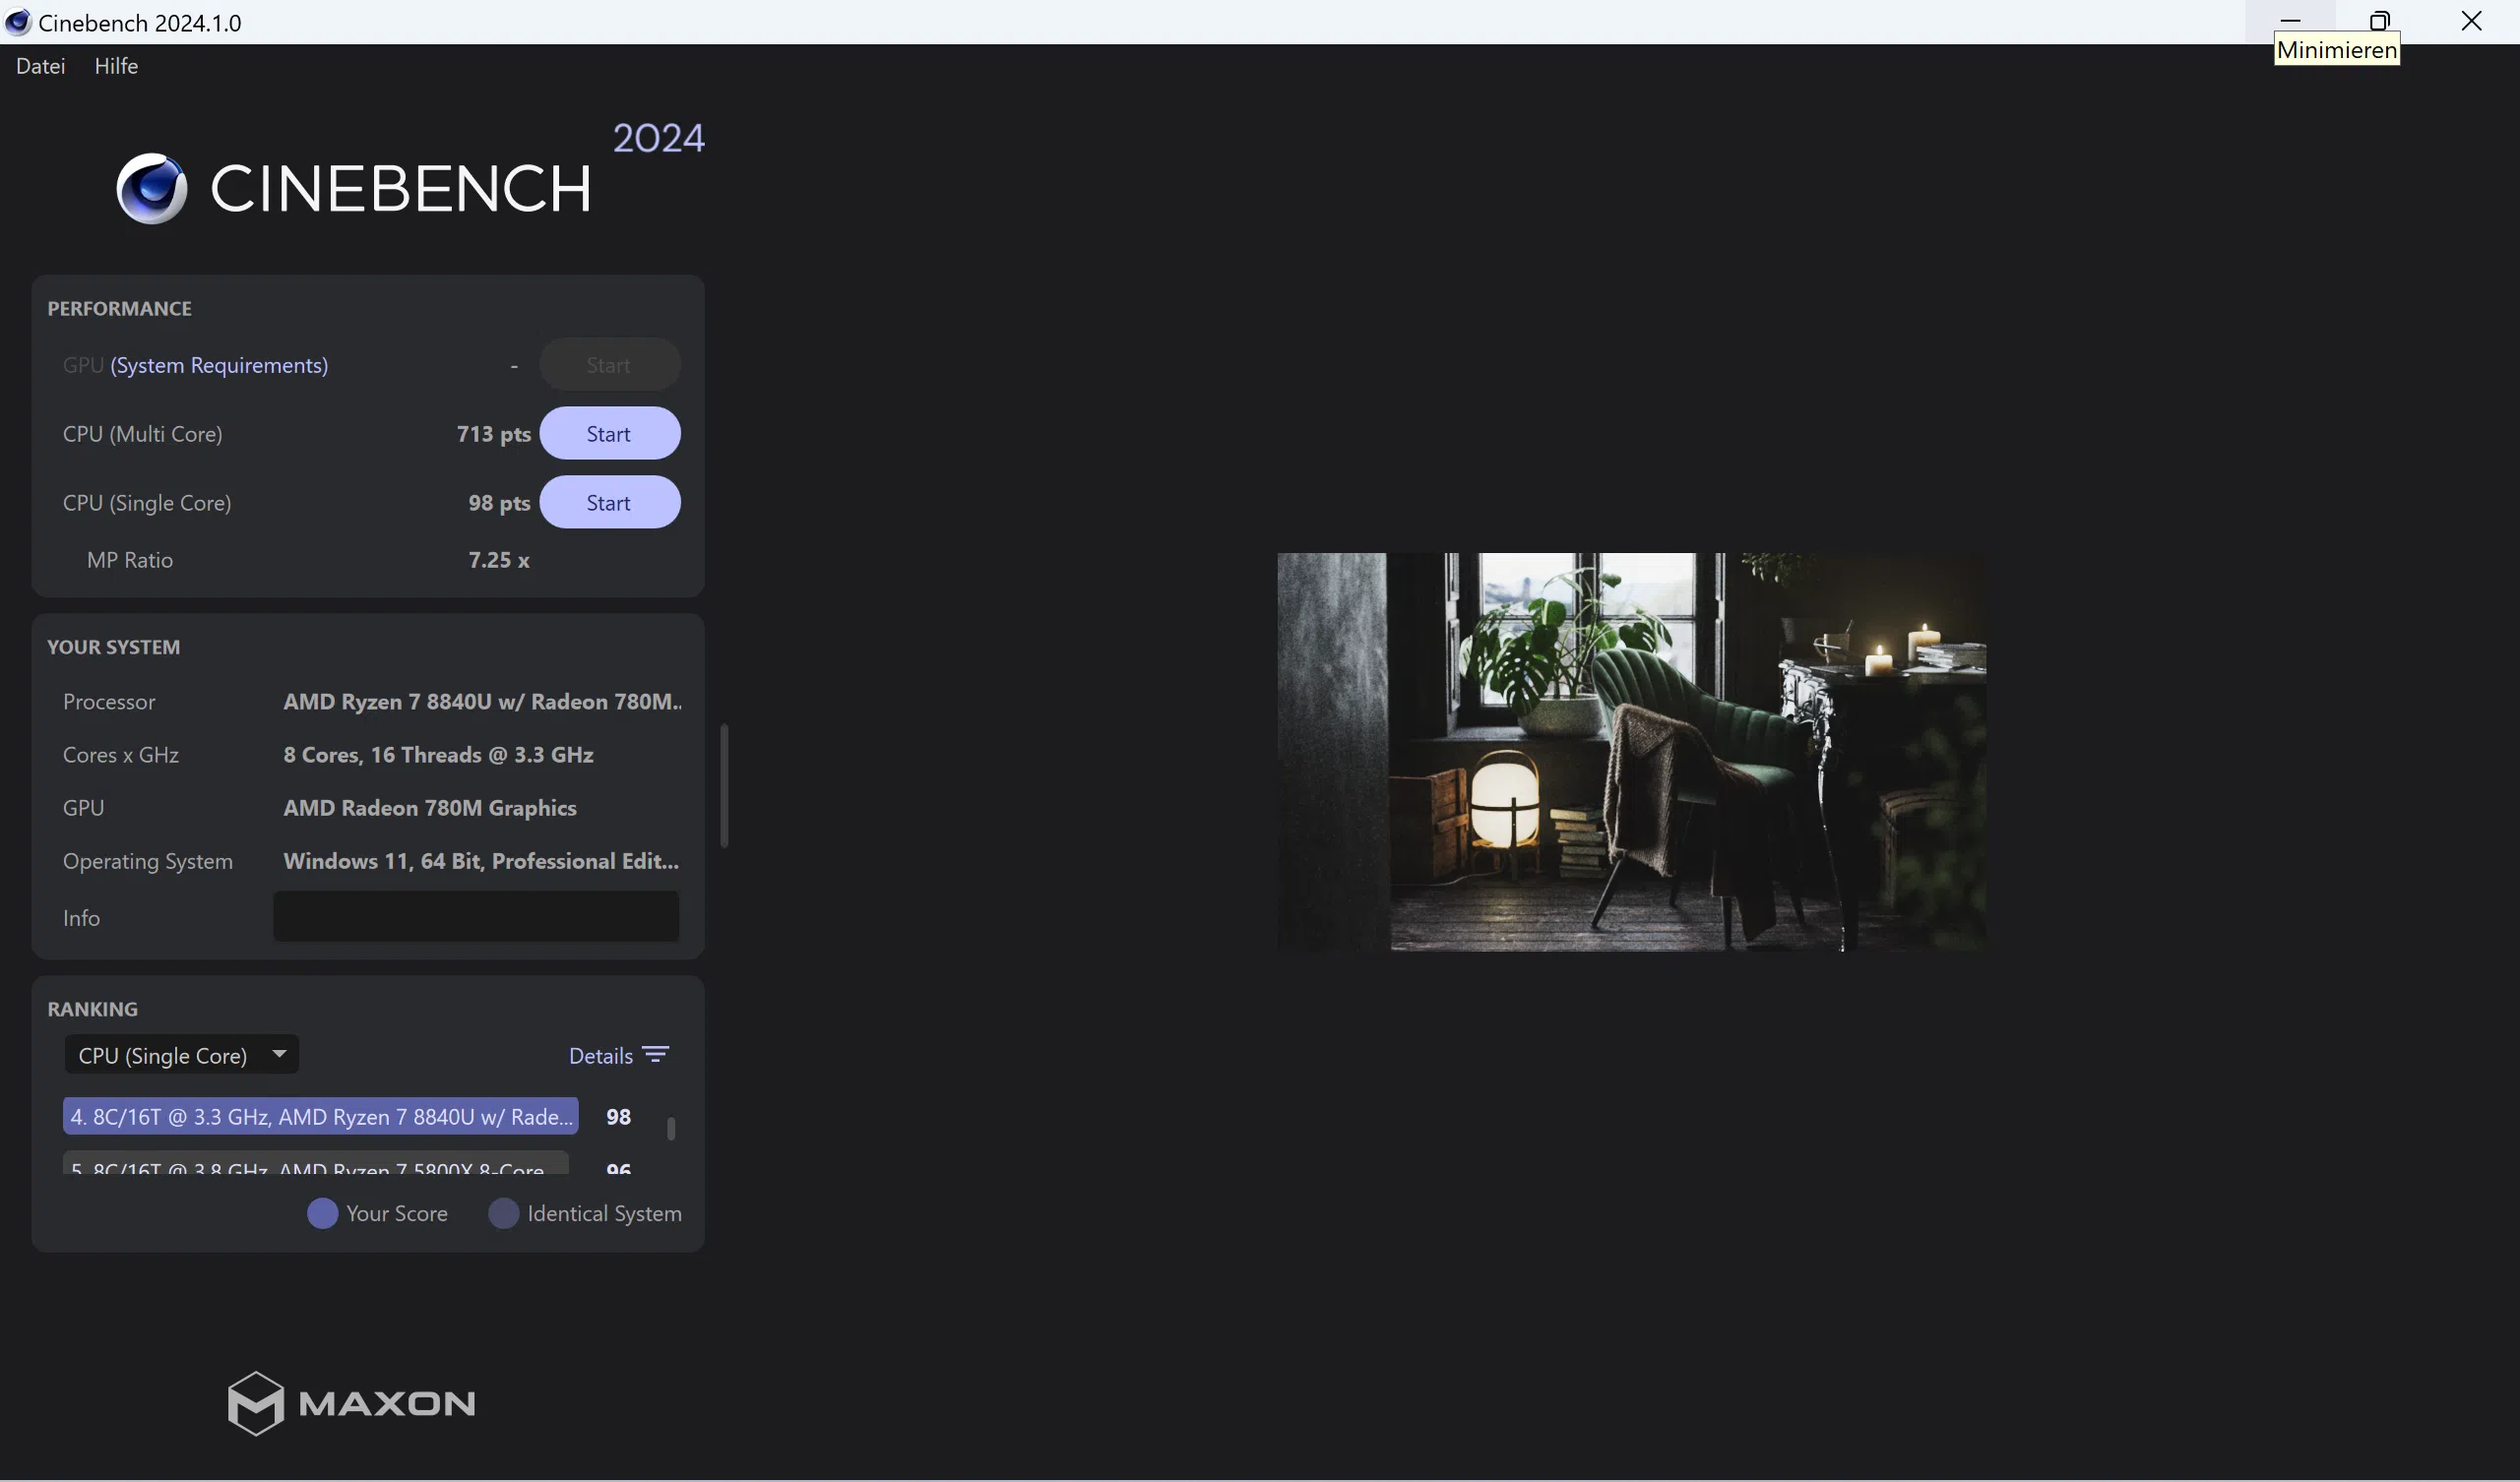This screenshot has width=2520, height=1482.
Task: Restore down the Cinebench window
Action: [2380, 21]
